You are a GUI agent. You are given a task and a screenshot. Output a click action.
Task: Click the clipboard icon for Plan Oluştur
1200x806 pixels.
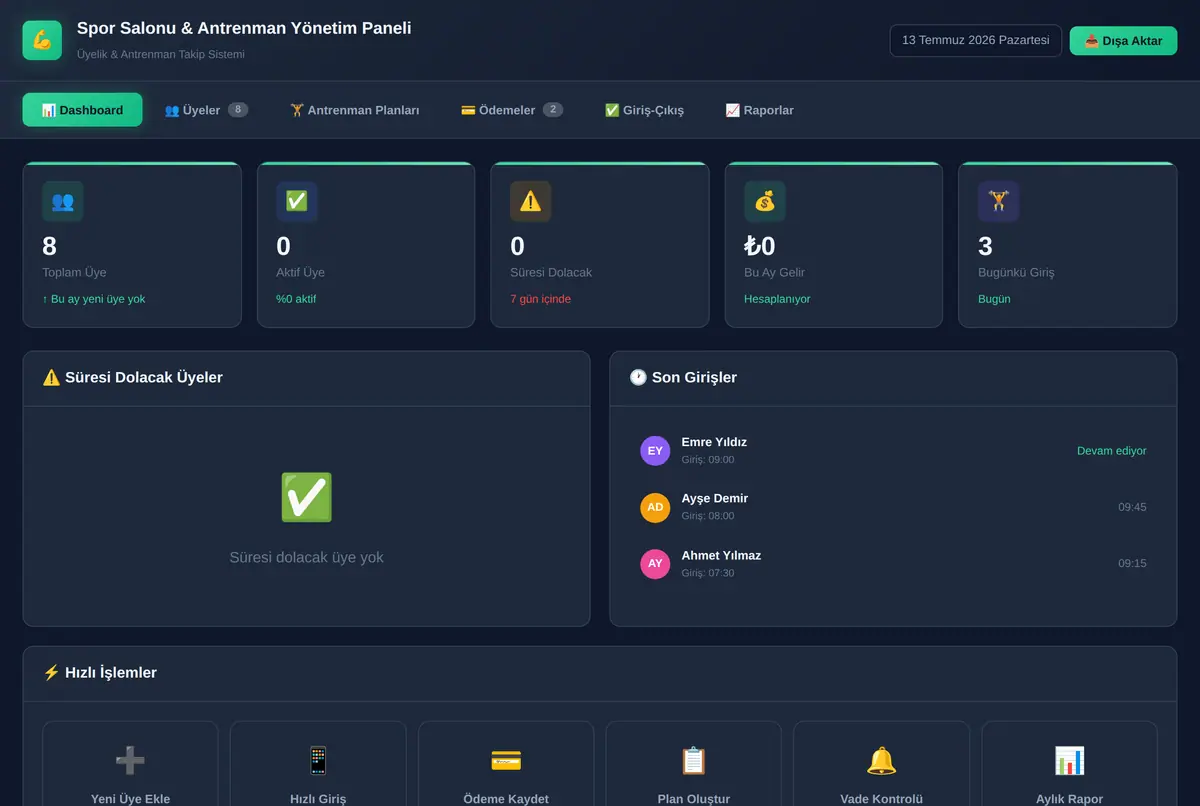(694, 761)
